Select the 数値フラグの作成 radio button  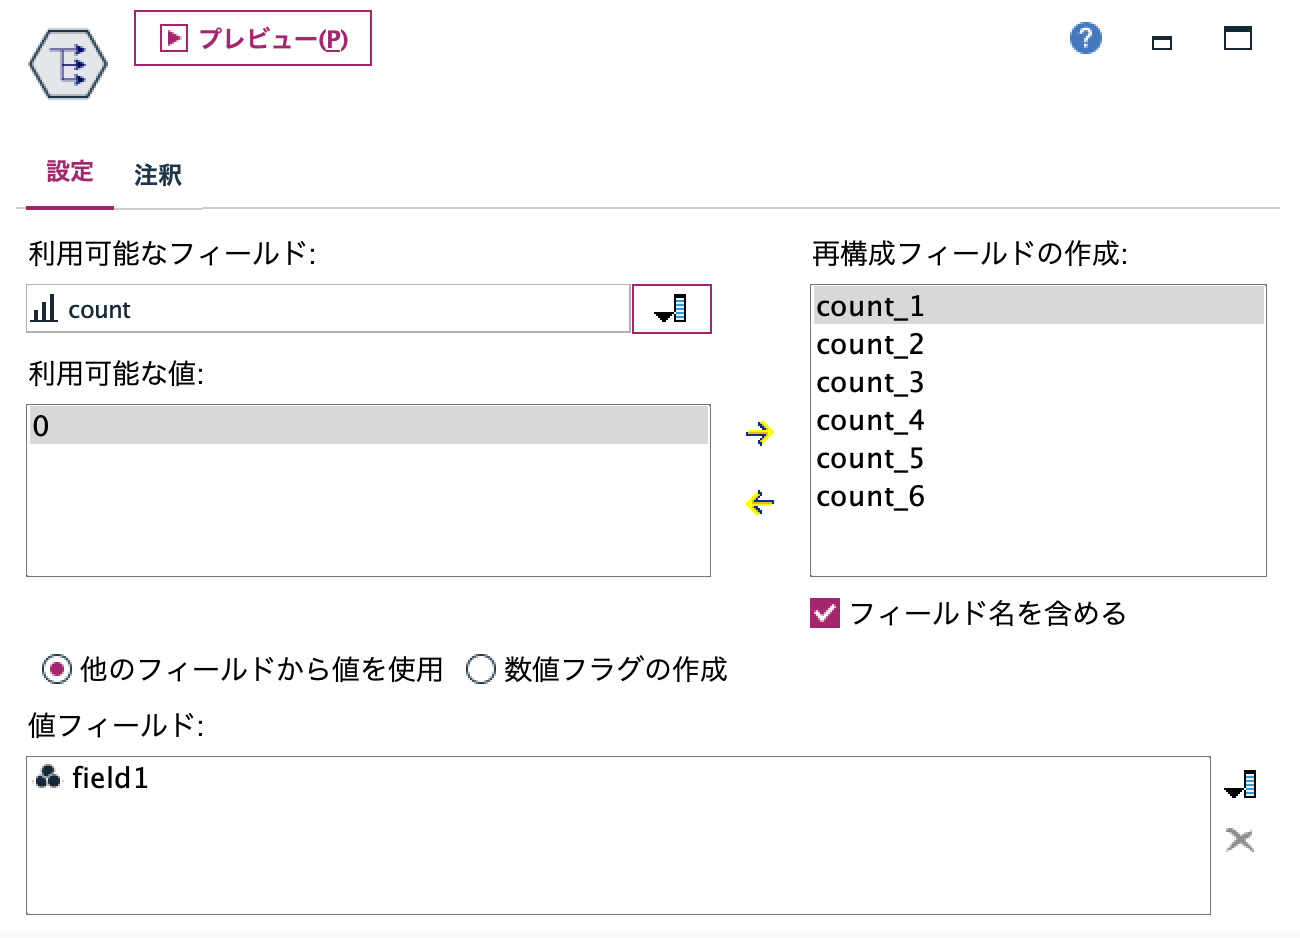[481, 670]
